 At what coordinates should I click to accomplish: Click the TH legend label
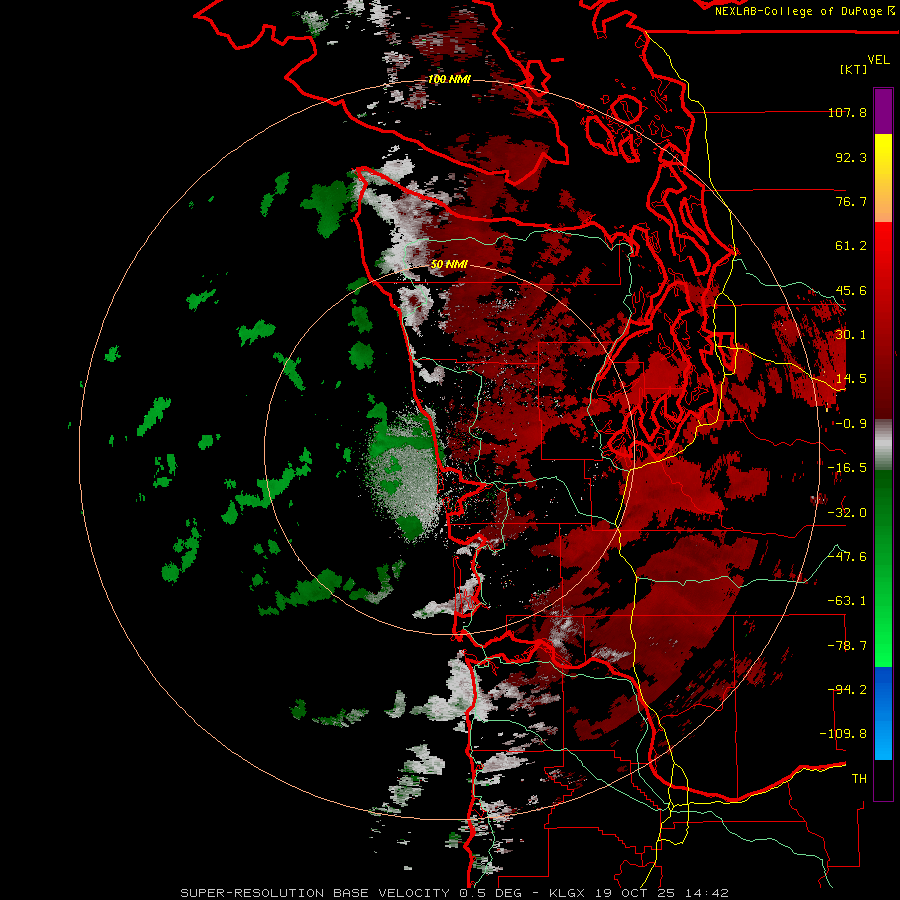[x=859, y=779]
